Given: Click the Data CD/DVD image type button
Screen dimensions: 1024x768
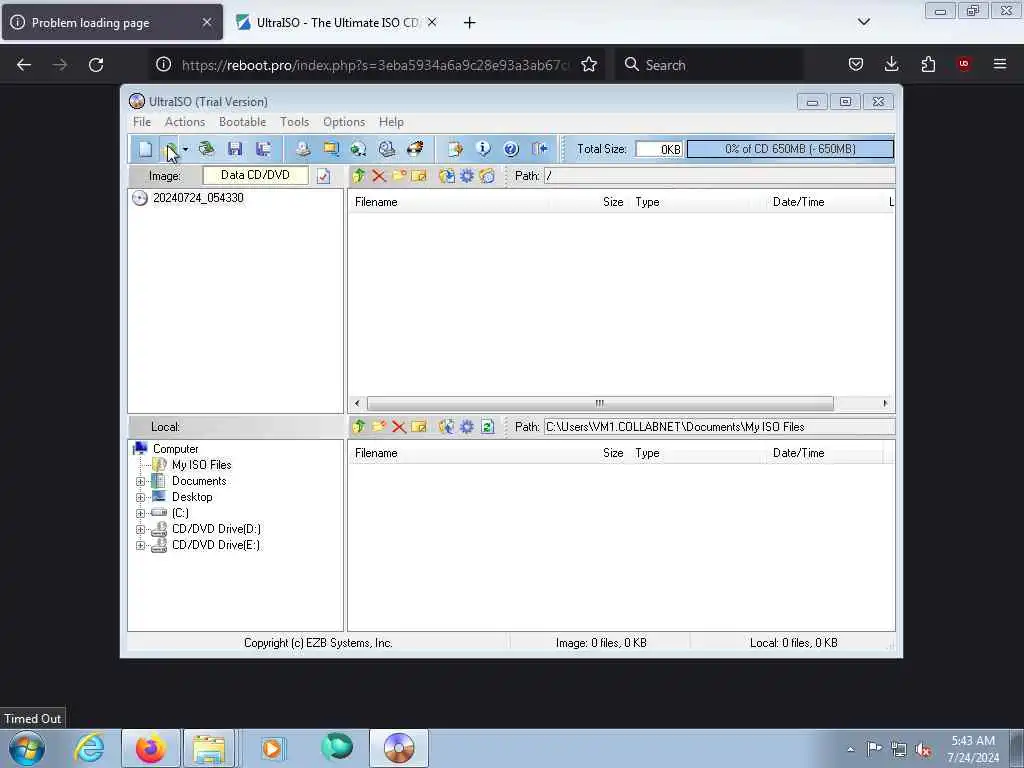Looking at the screenshot, I should click(255, 175).
